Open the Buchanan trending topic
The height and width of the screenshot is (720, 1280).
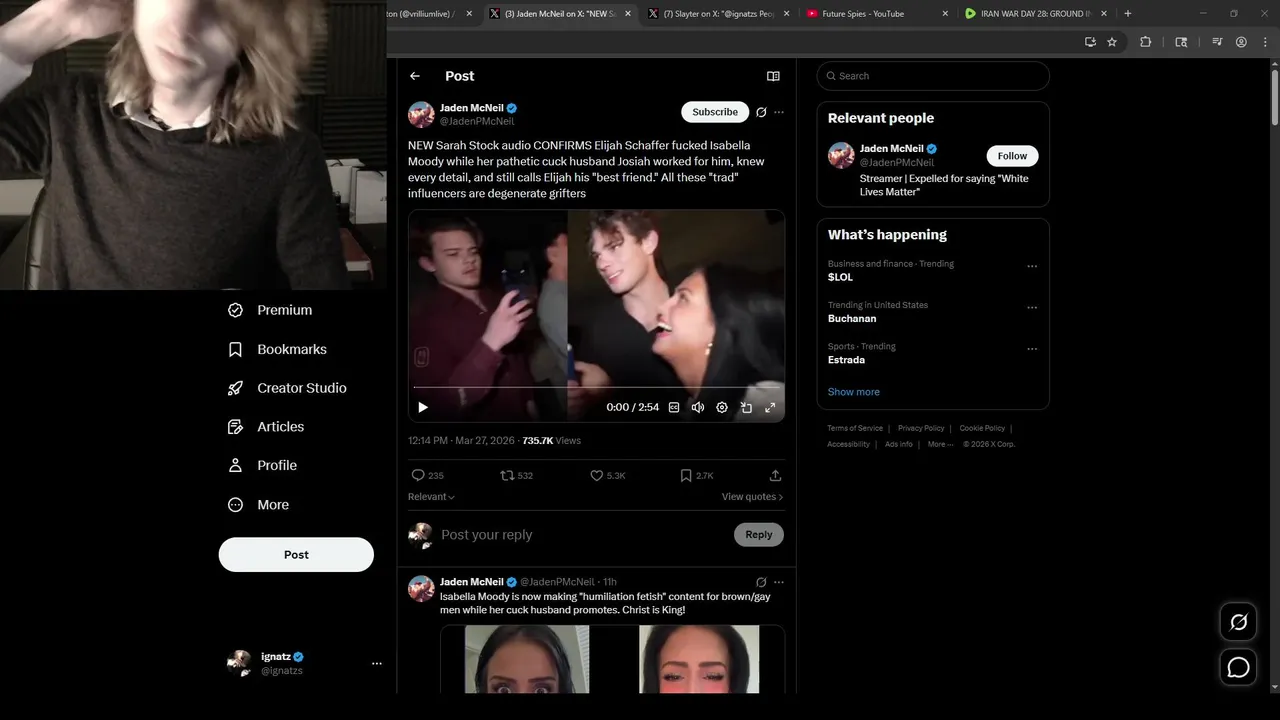(852, 319)
